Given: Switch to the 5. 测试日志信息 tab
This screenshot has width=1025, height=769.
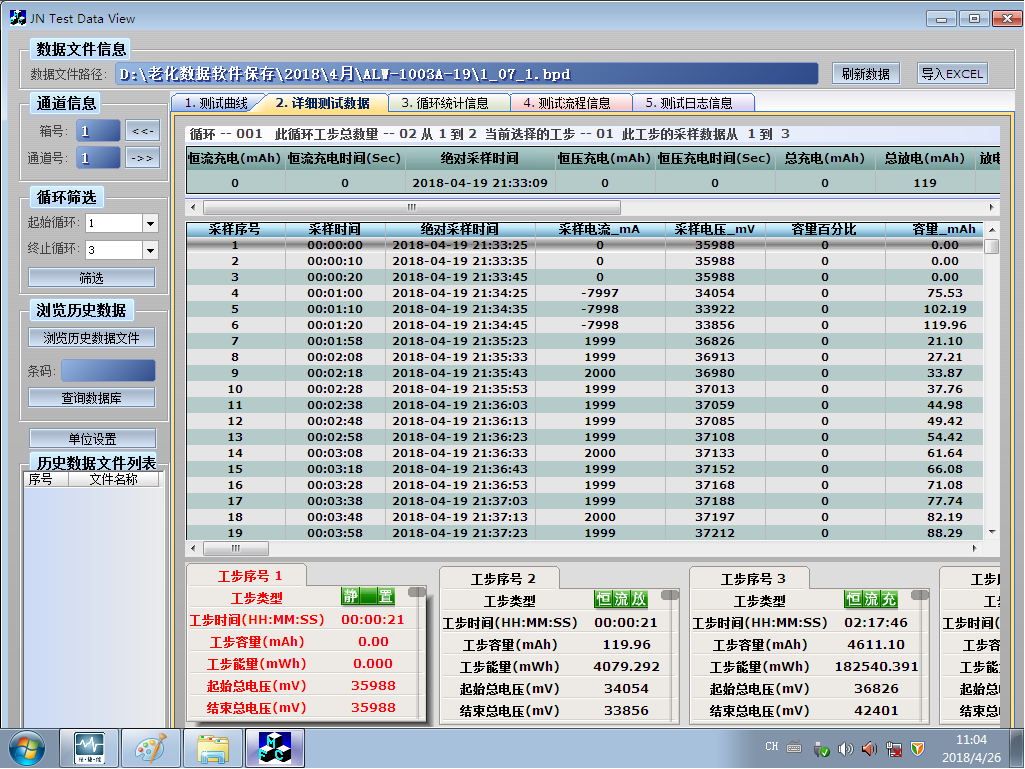Looking at the screenshot, I should coord(690,103).
